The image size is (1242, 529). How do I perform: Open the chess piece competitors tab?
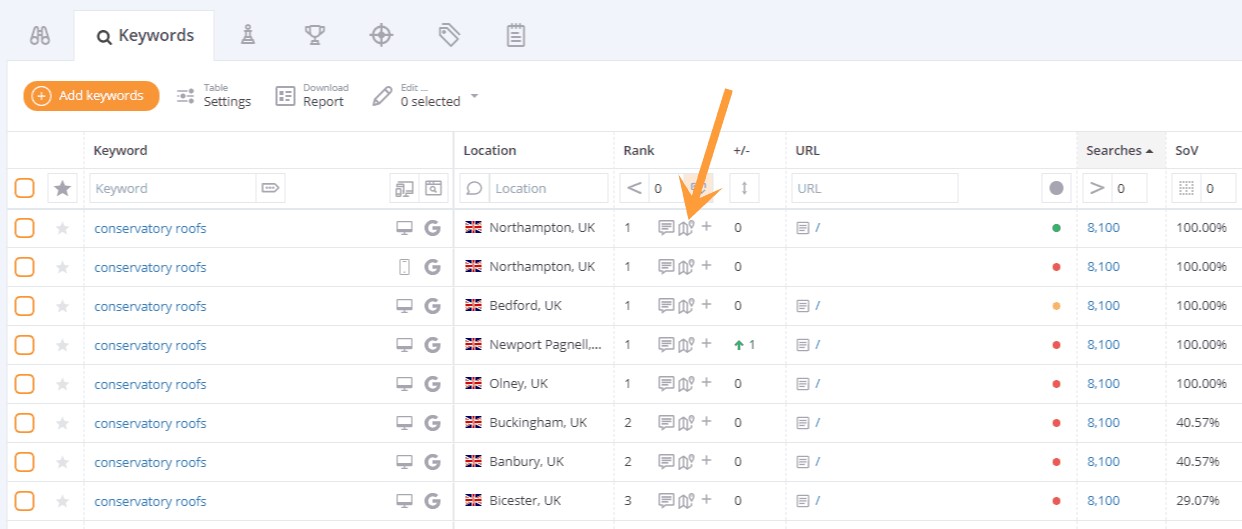247,36
